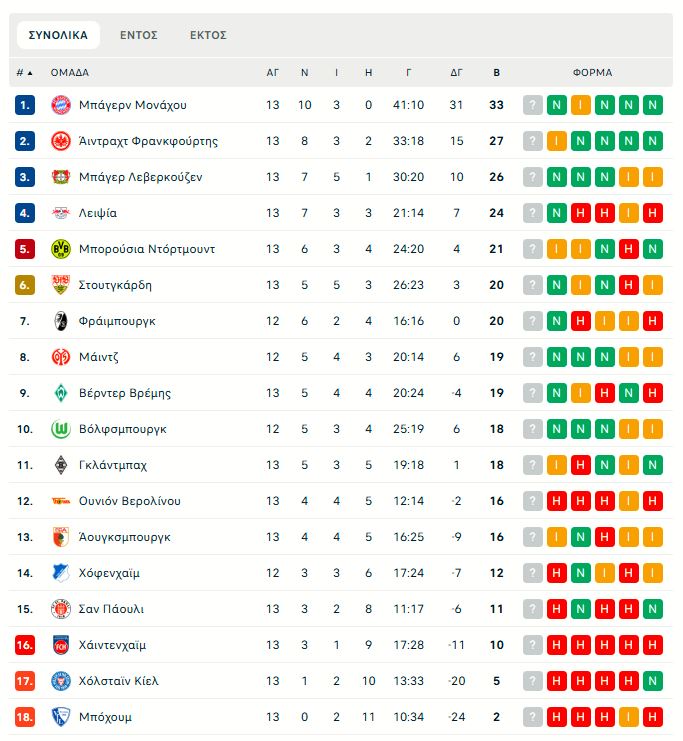Image resolution: width=683 pixels, height=741 pixels.
Task: Click the Stuttgart club crest
Action: click(61, 285)
